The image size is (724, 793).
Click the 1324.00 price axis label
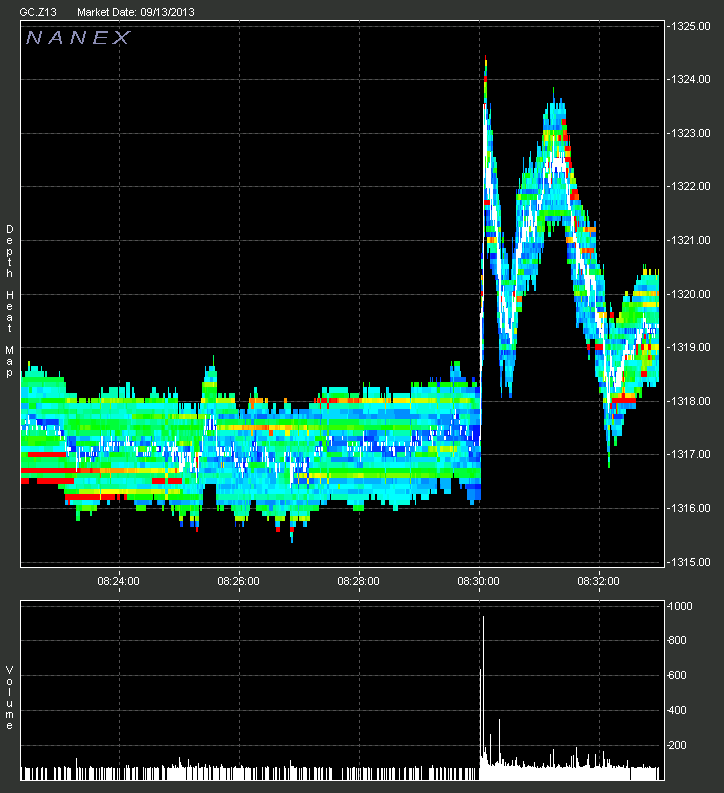pyautogui.click(x=691, y=79)
